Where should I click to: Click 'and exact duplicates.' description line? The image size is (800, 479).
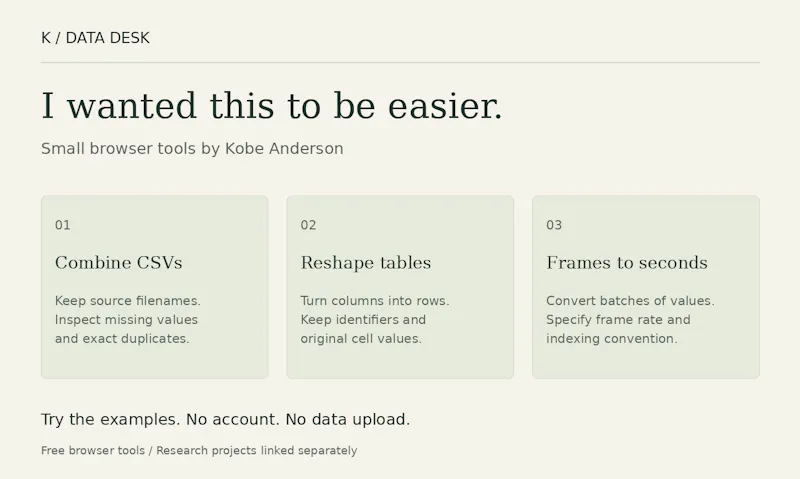122,339
